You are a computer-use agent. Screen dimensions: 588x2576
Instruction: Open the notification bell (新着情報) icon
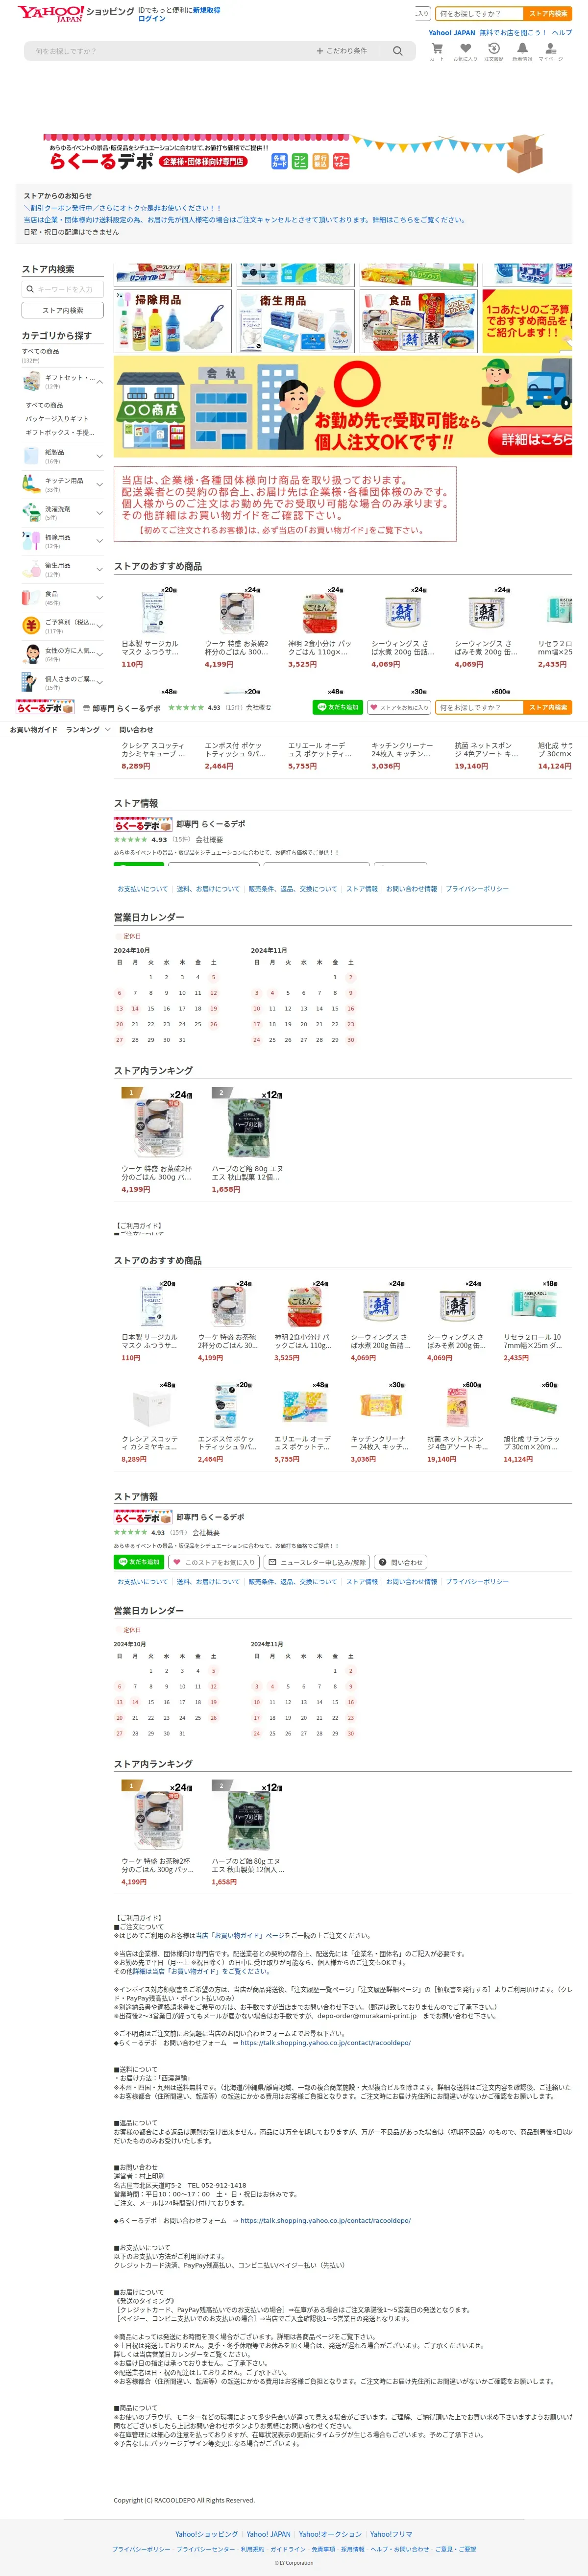click(x=522, y=52)
